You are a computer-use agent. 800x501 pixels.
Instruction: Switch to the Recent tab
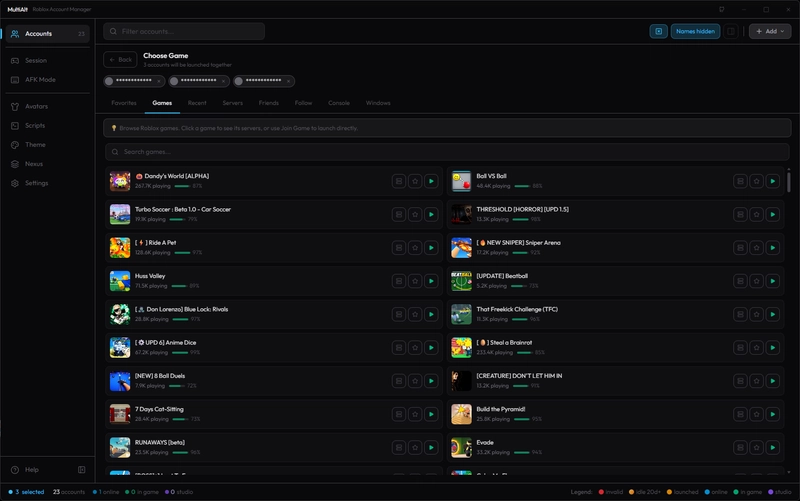pyautogui.click(x=197, y=103)
